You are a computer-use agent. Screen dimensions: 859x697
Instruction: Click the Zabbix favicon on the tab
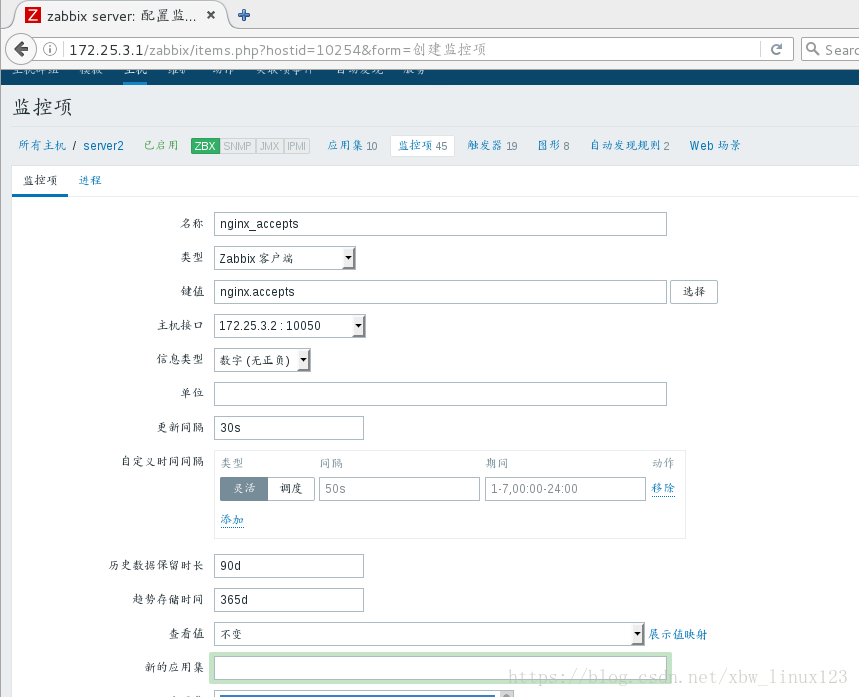pyautogui.click(x=33, y=15)
